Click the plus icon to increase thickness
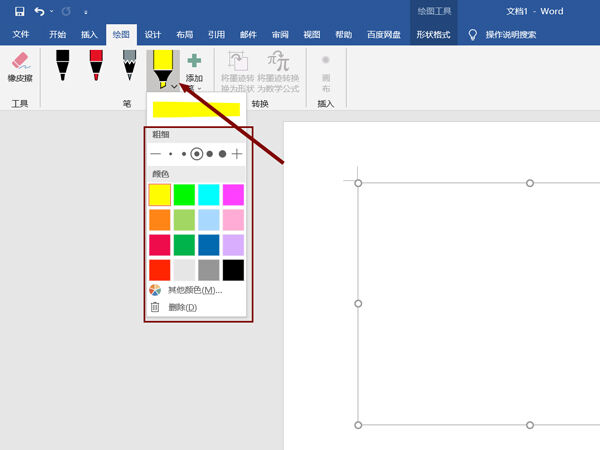600x450 pixels. click(x=237, y=154)
